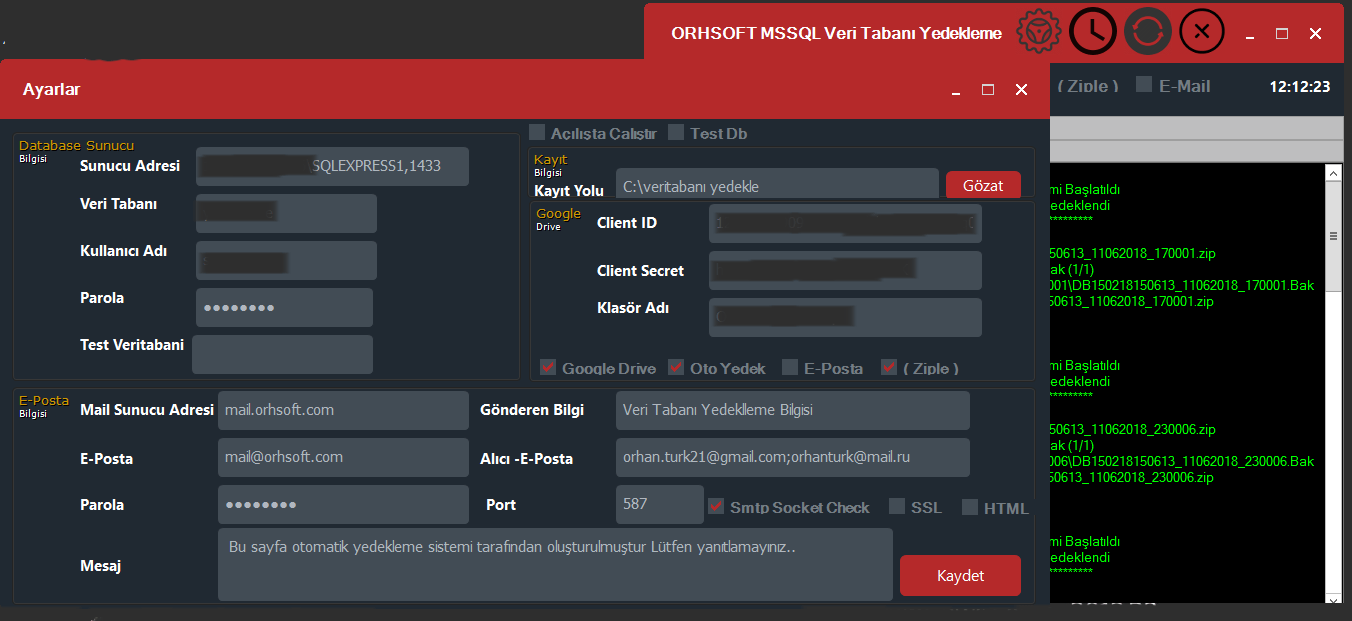Save settings with the Kaydet button
The height and width of the screenshot is (621, 1352).
[960, 575]
